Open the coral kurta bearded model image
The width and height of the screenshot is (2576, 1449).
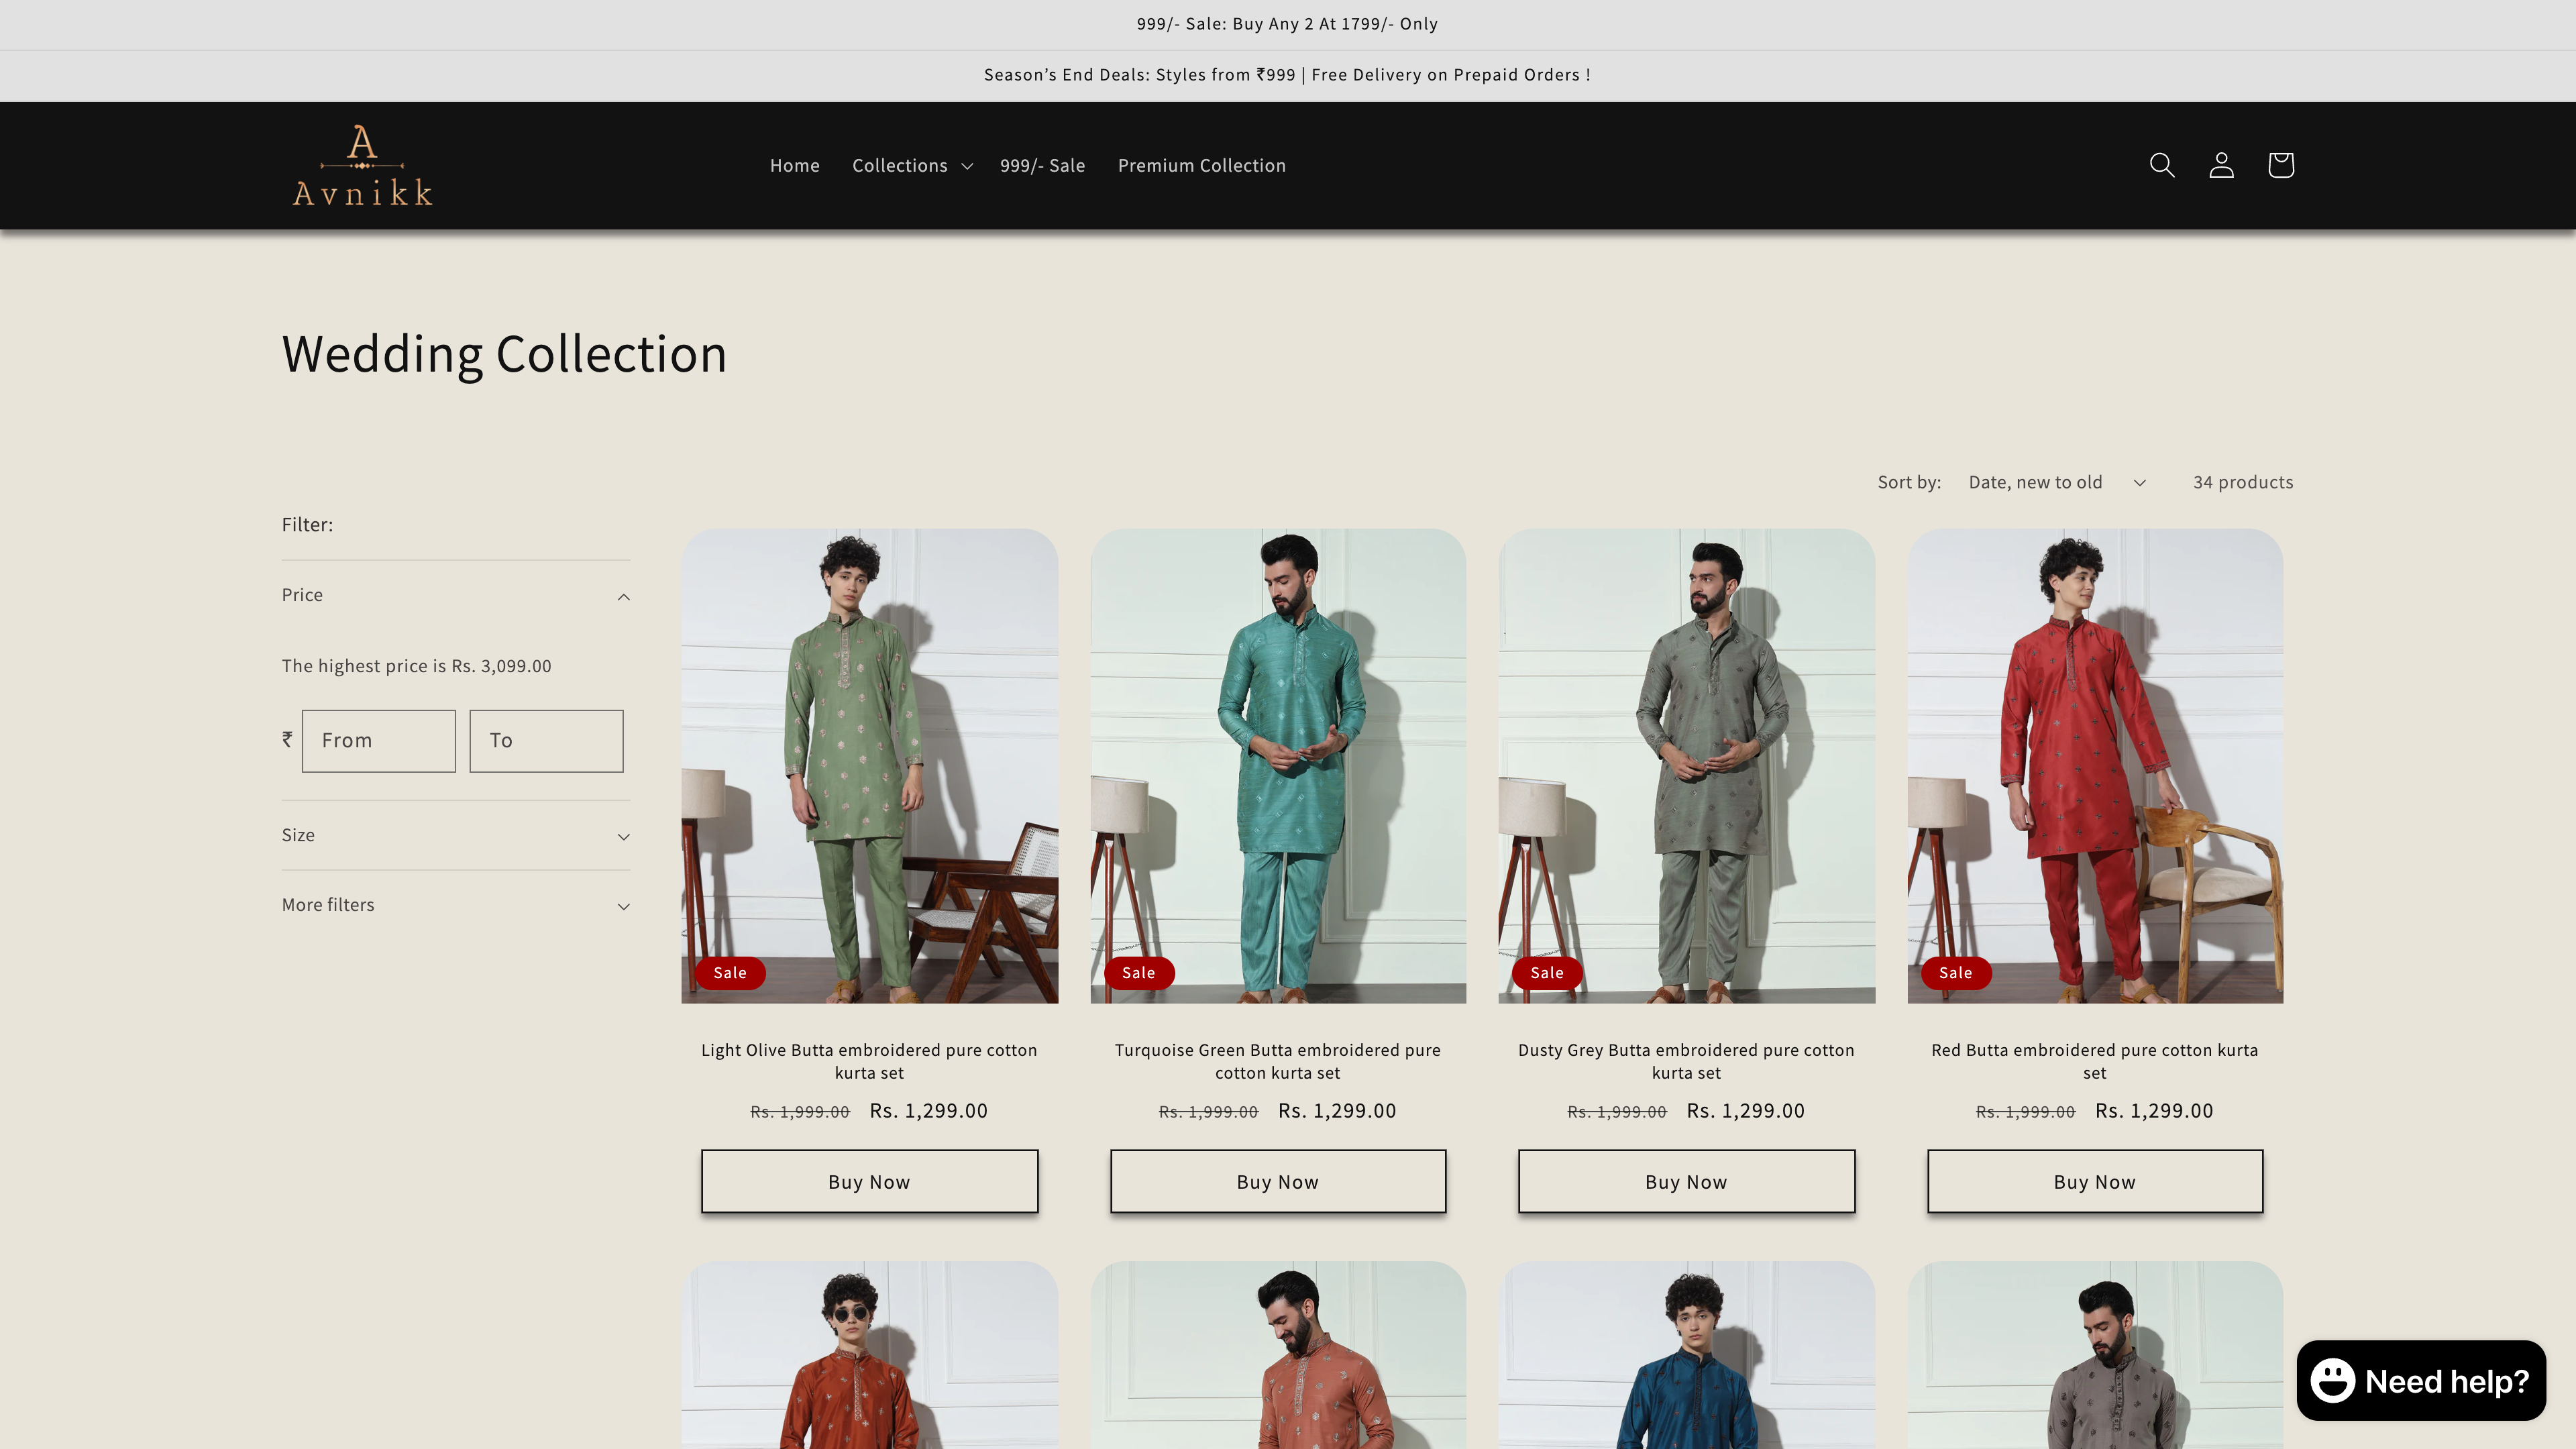1277,1355
